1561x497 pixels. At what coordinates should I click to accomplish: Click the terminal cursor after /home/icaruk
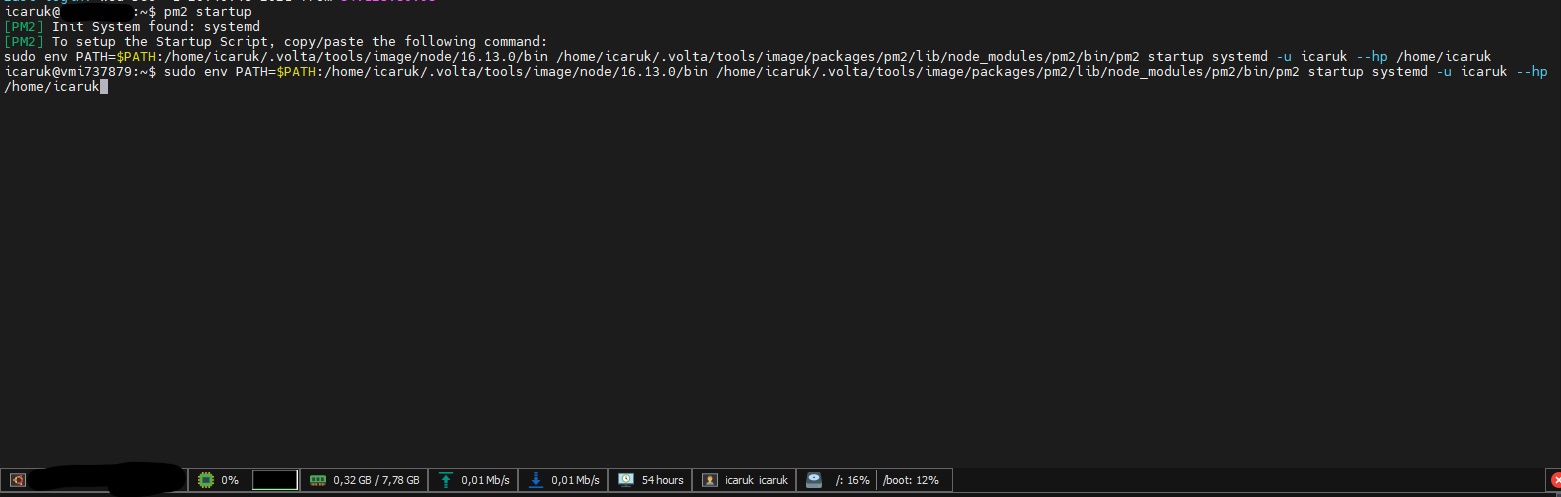104,87
